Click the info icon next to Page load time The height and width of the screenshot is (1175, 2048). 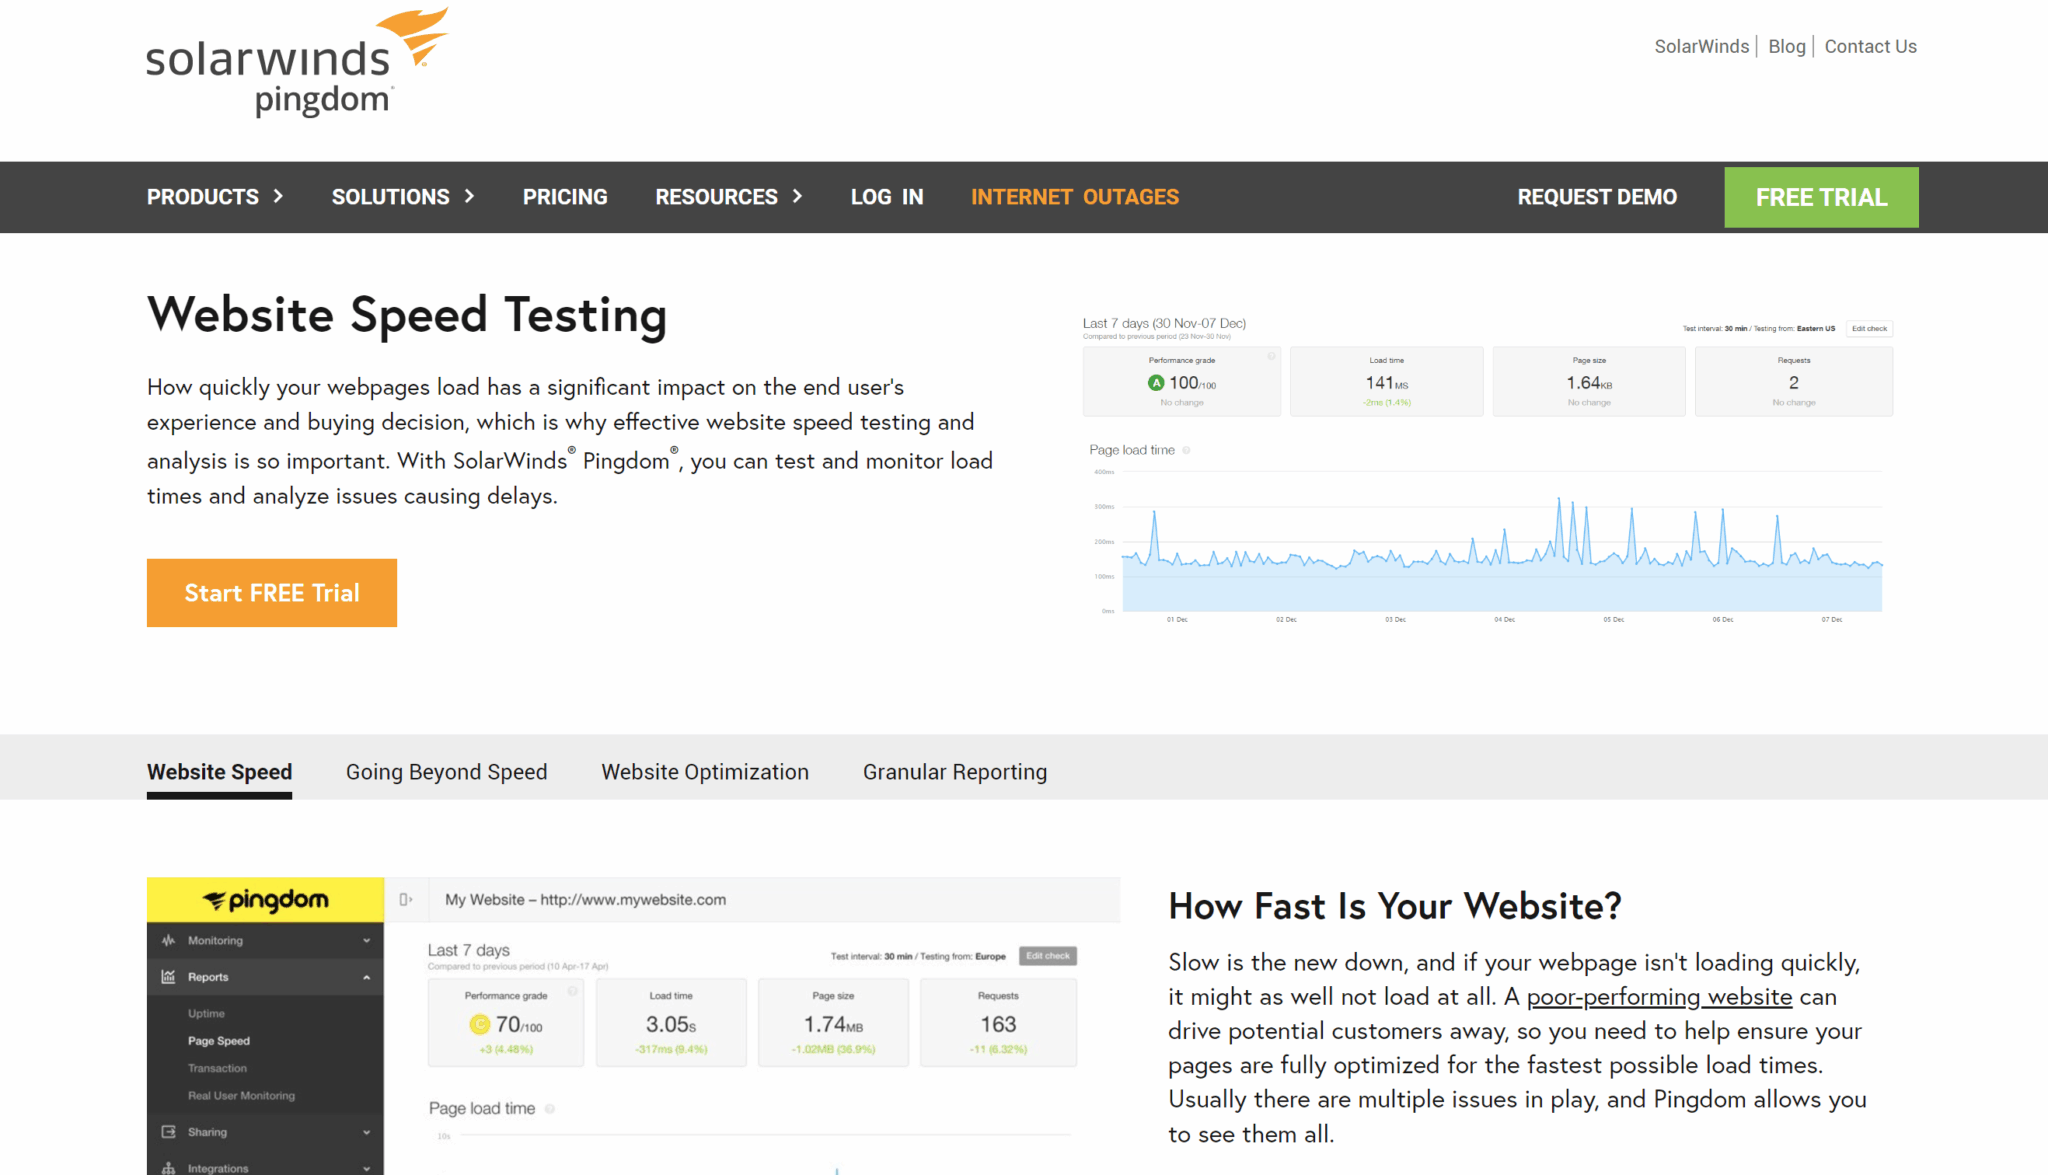pos(550,1109)
